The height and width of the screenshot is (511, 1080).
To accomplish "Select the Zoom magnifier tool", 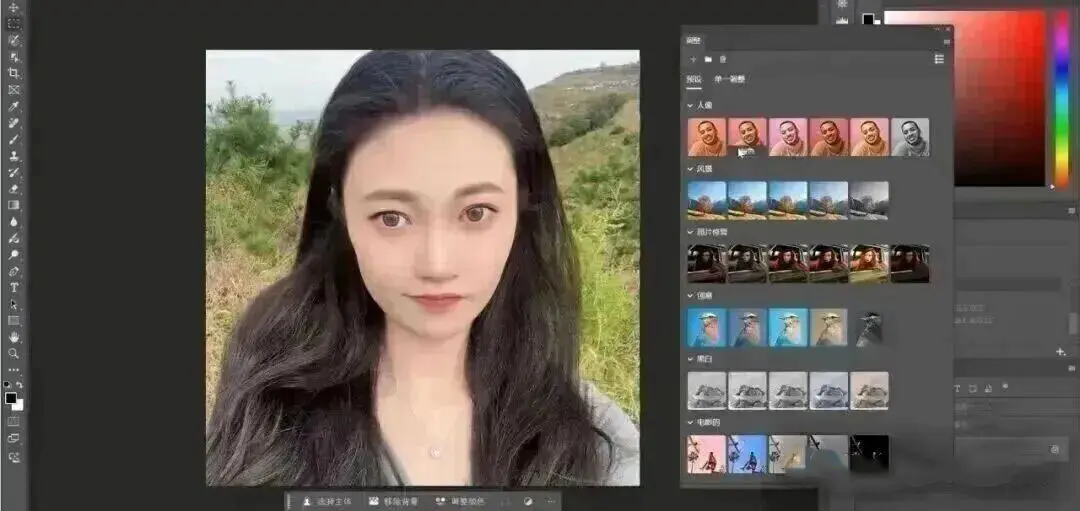I will [14, 353].
